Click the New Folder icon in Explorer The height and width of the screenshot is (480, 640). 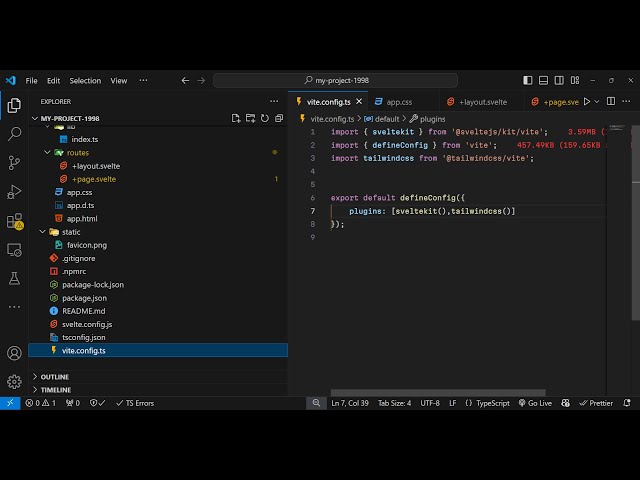250,118
